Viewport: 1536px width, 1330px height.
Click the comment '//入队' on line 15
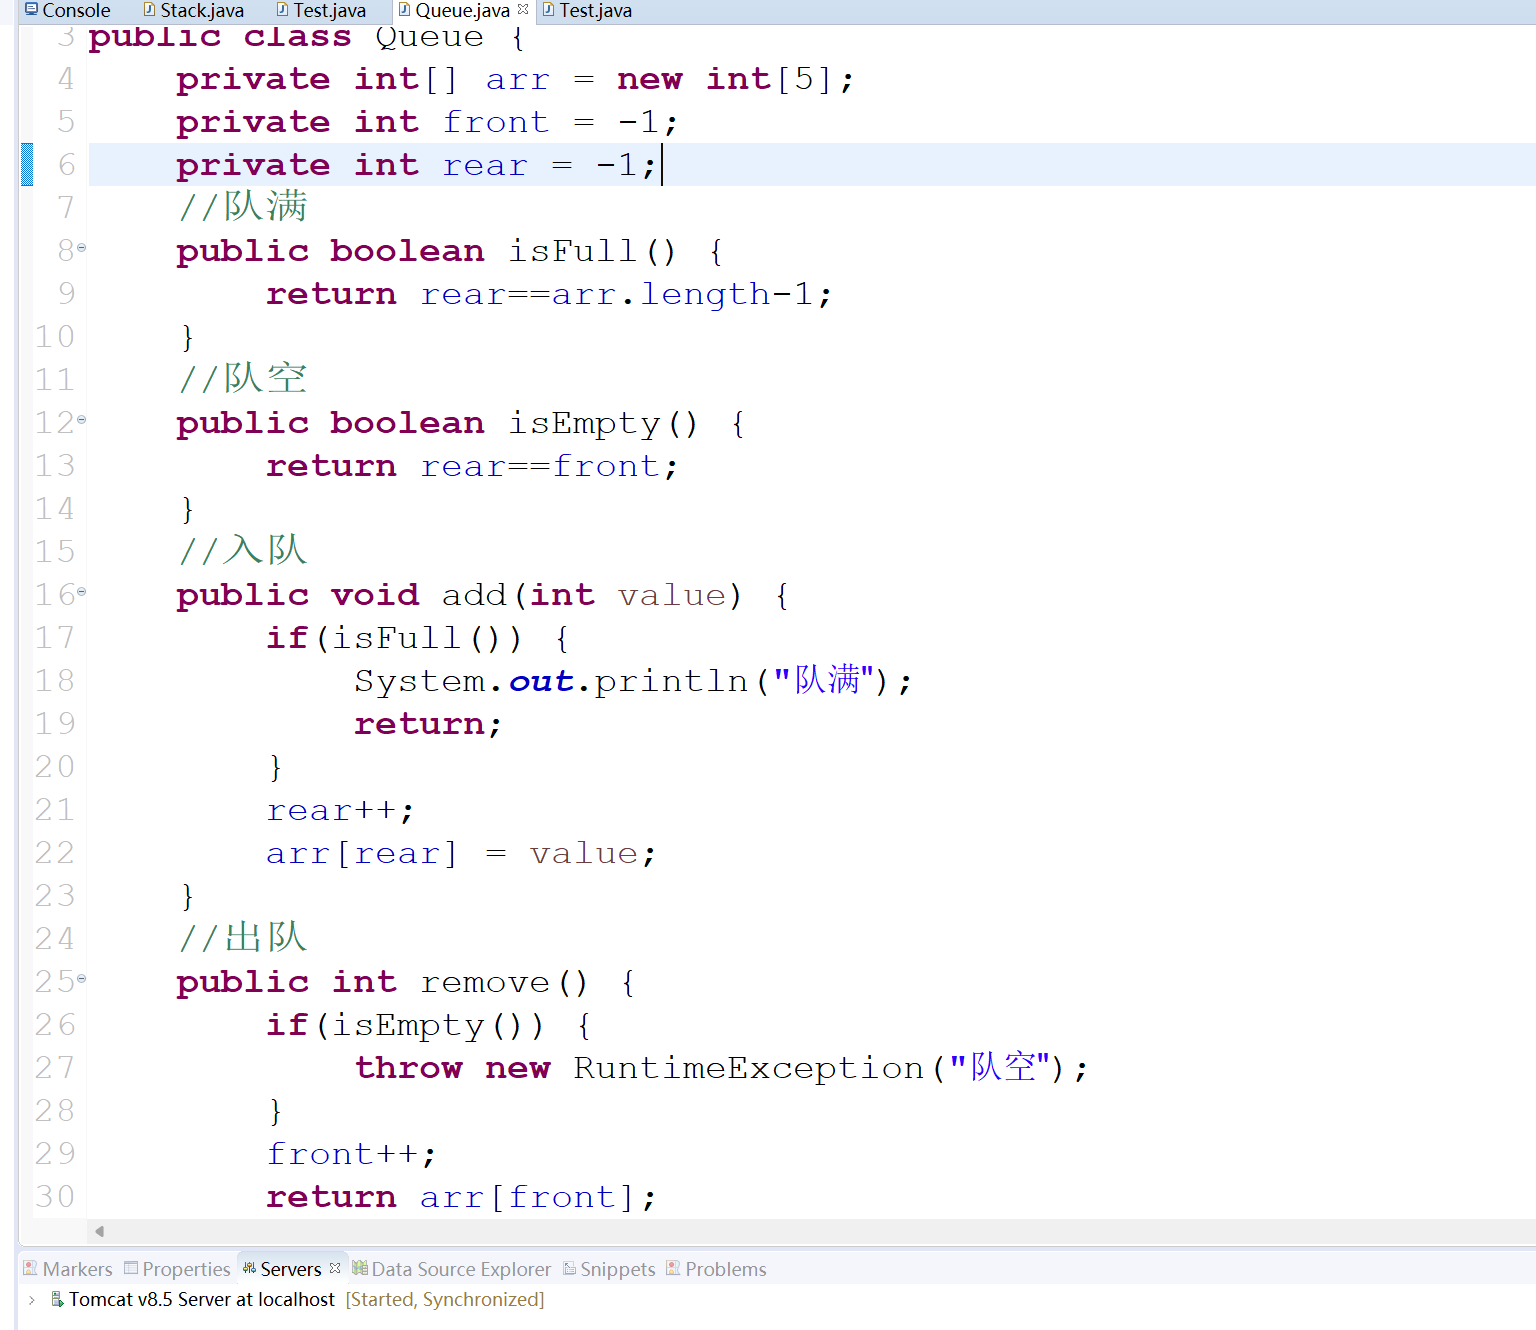click(x=243, y=551)
